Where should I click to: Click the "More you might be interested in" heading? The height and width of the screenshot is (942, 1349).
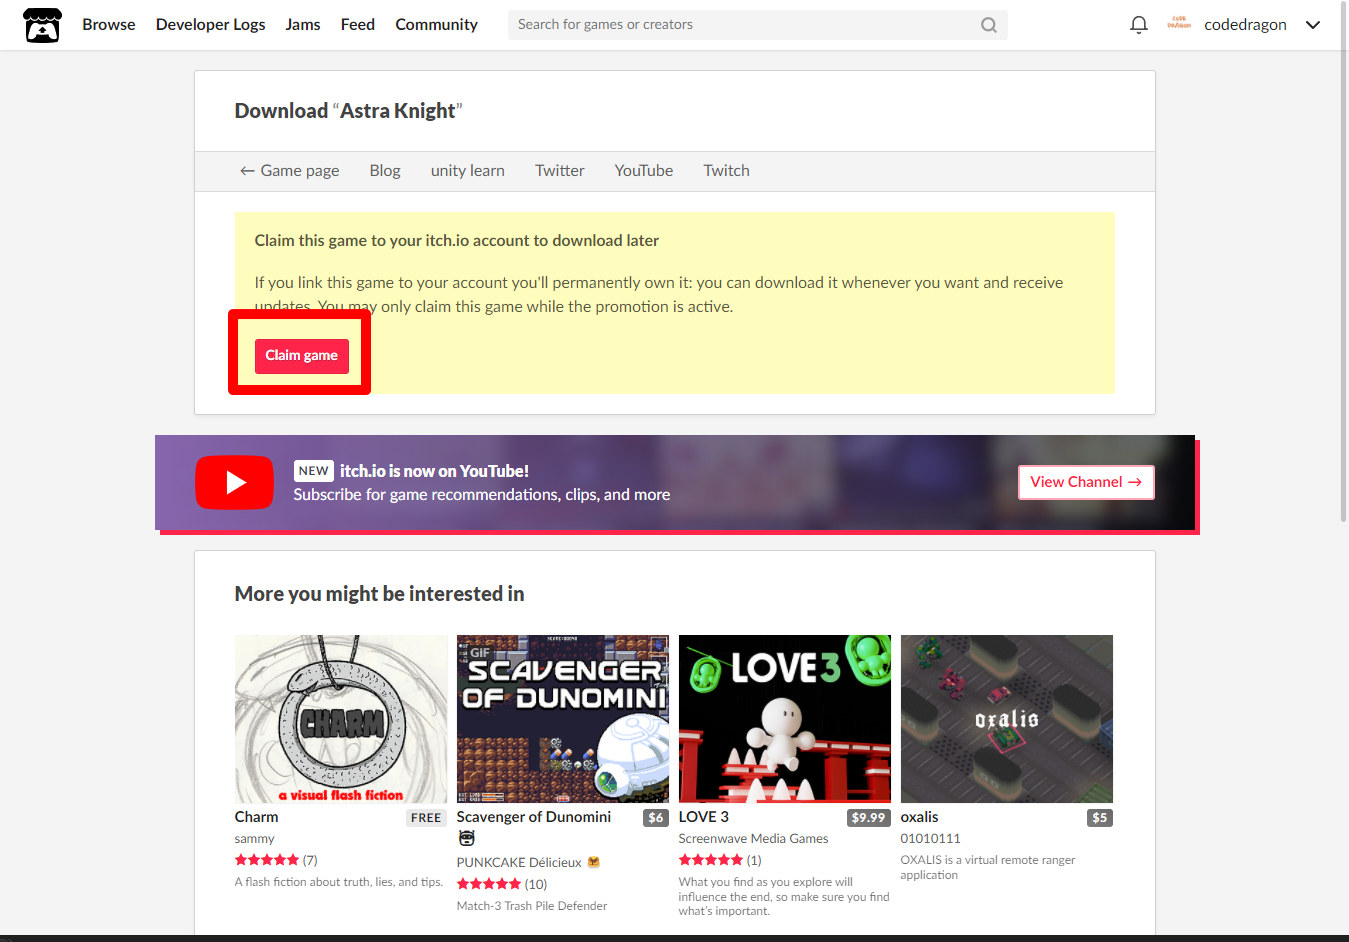(379, 594)
